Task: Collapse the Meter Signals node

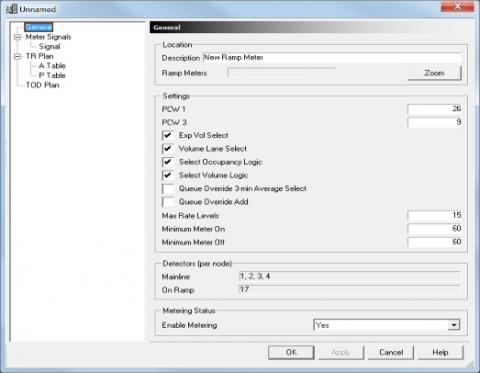Action: (18, 37)
